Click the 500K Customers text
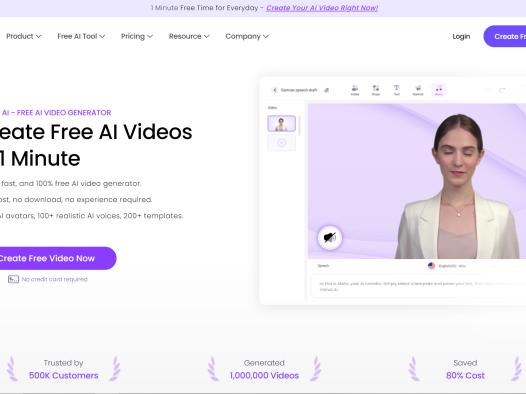 tap(64, 376)
